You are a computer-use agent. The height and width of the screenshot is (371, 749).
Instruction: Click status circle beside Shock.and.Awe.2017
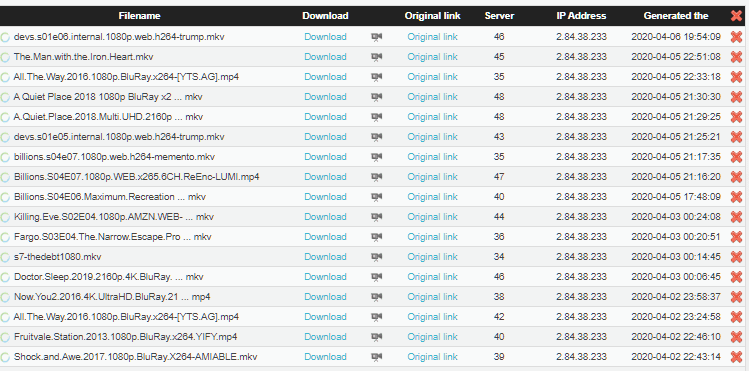(x=5, y=358)
